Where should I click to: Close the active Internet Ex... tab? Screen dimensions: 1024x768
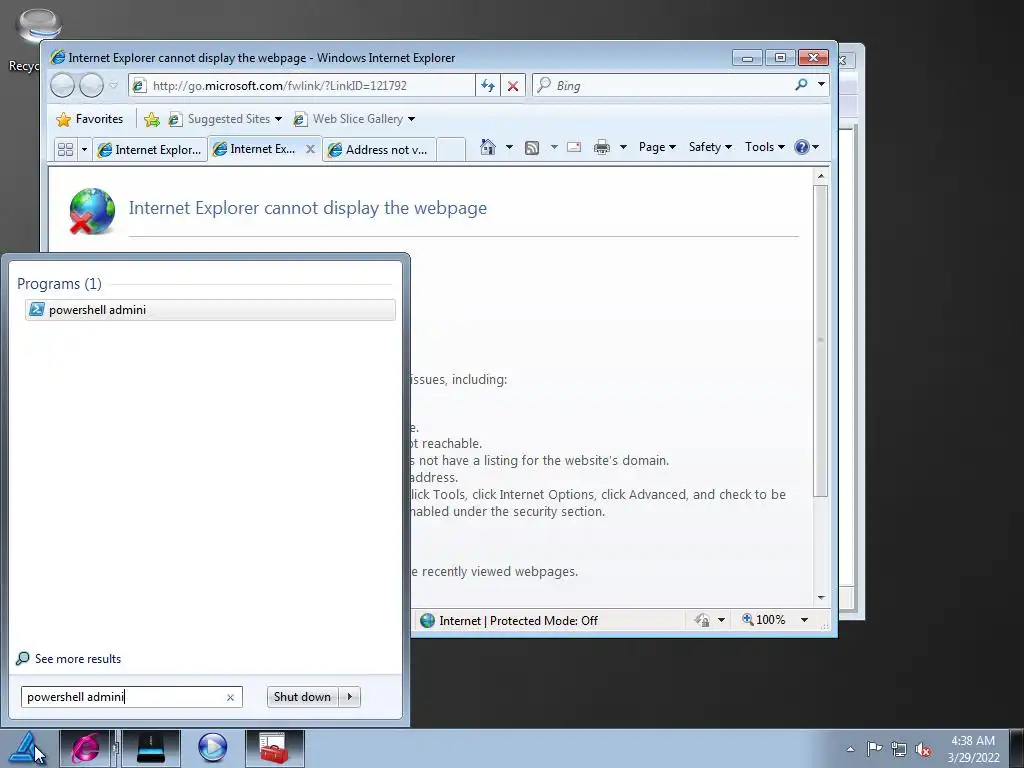tap(310, 149)
